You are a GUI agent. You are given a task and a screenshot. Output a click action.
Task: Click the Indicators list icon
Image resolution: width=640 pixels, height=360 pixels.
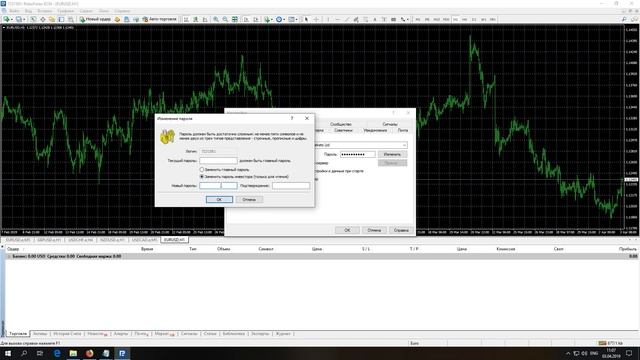click(x=267, y=19)
